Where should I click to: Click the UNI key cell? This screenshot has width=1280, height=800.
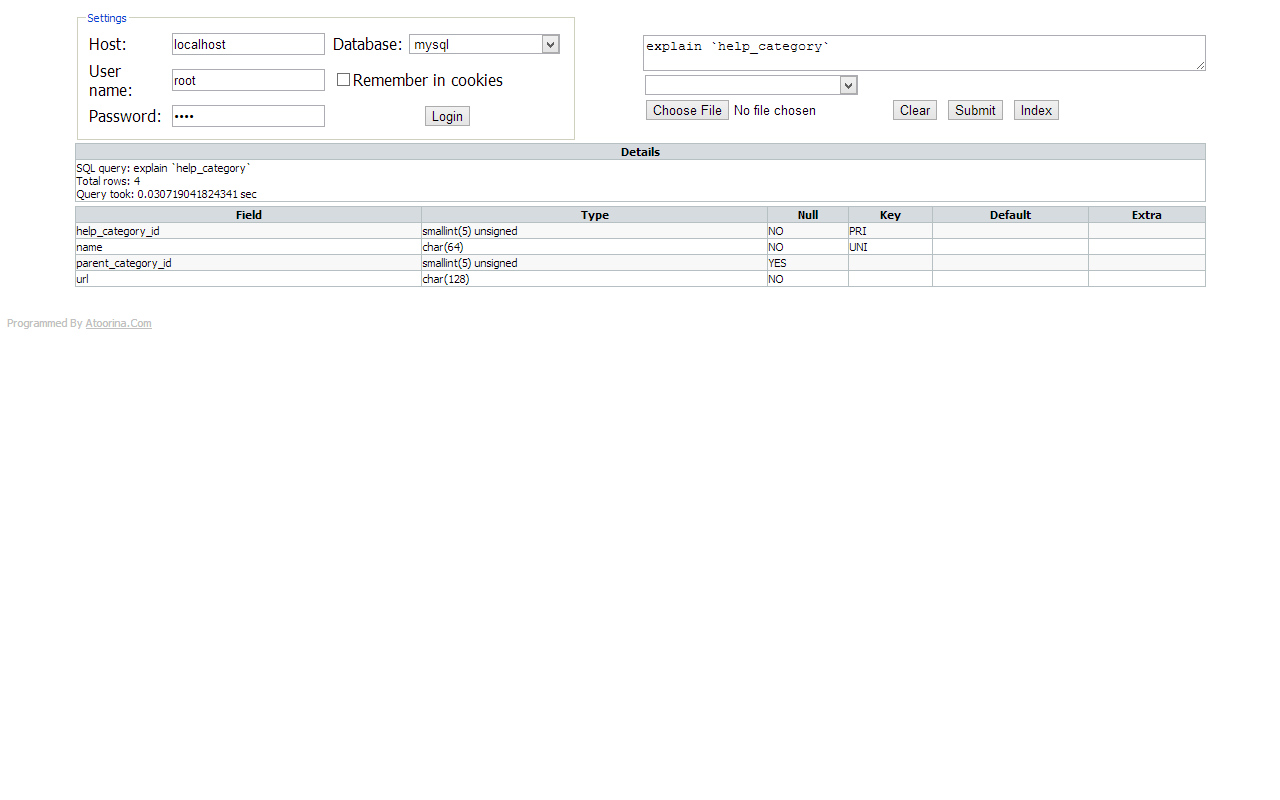coord(890,247)
